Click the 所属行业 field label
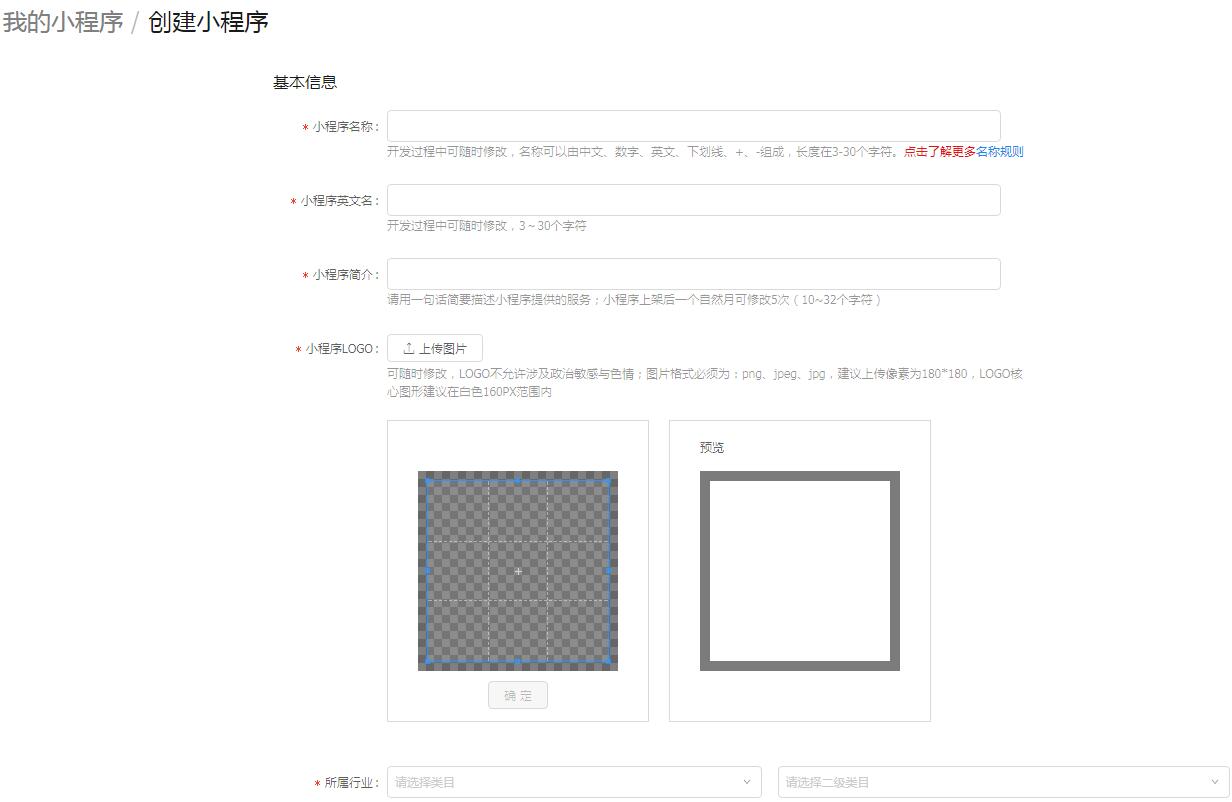This screenshot has height=802, width=1232. point(352,783)
